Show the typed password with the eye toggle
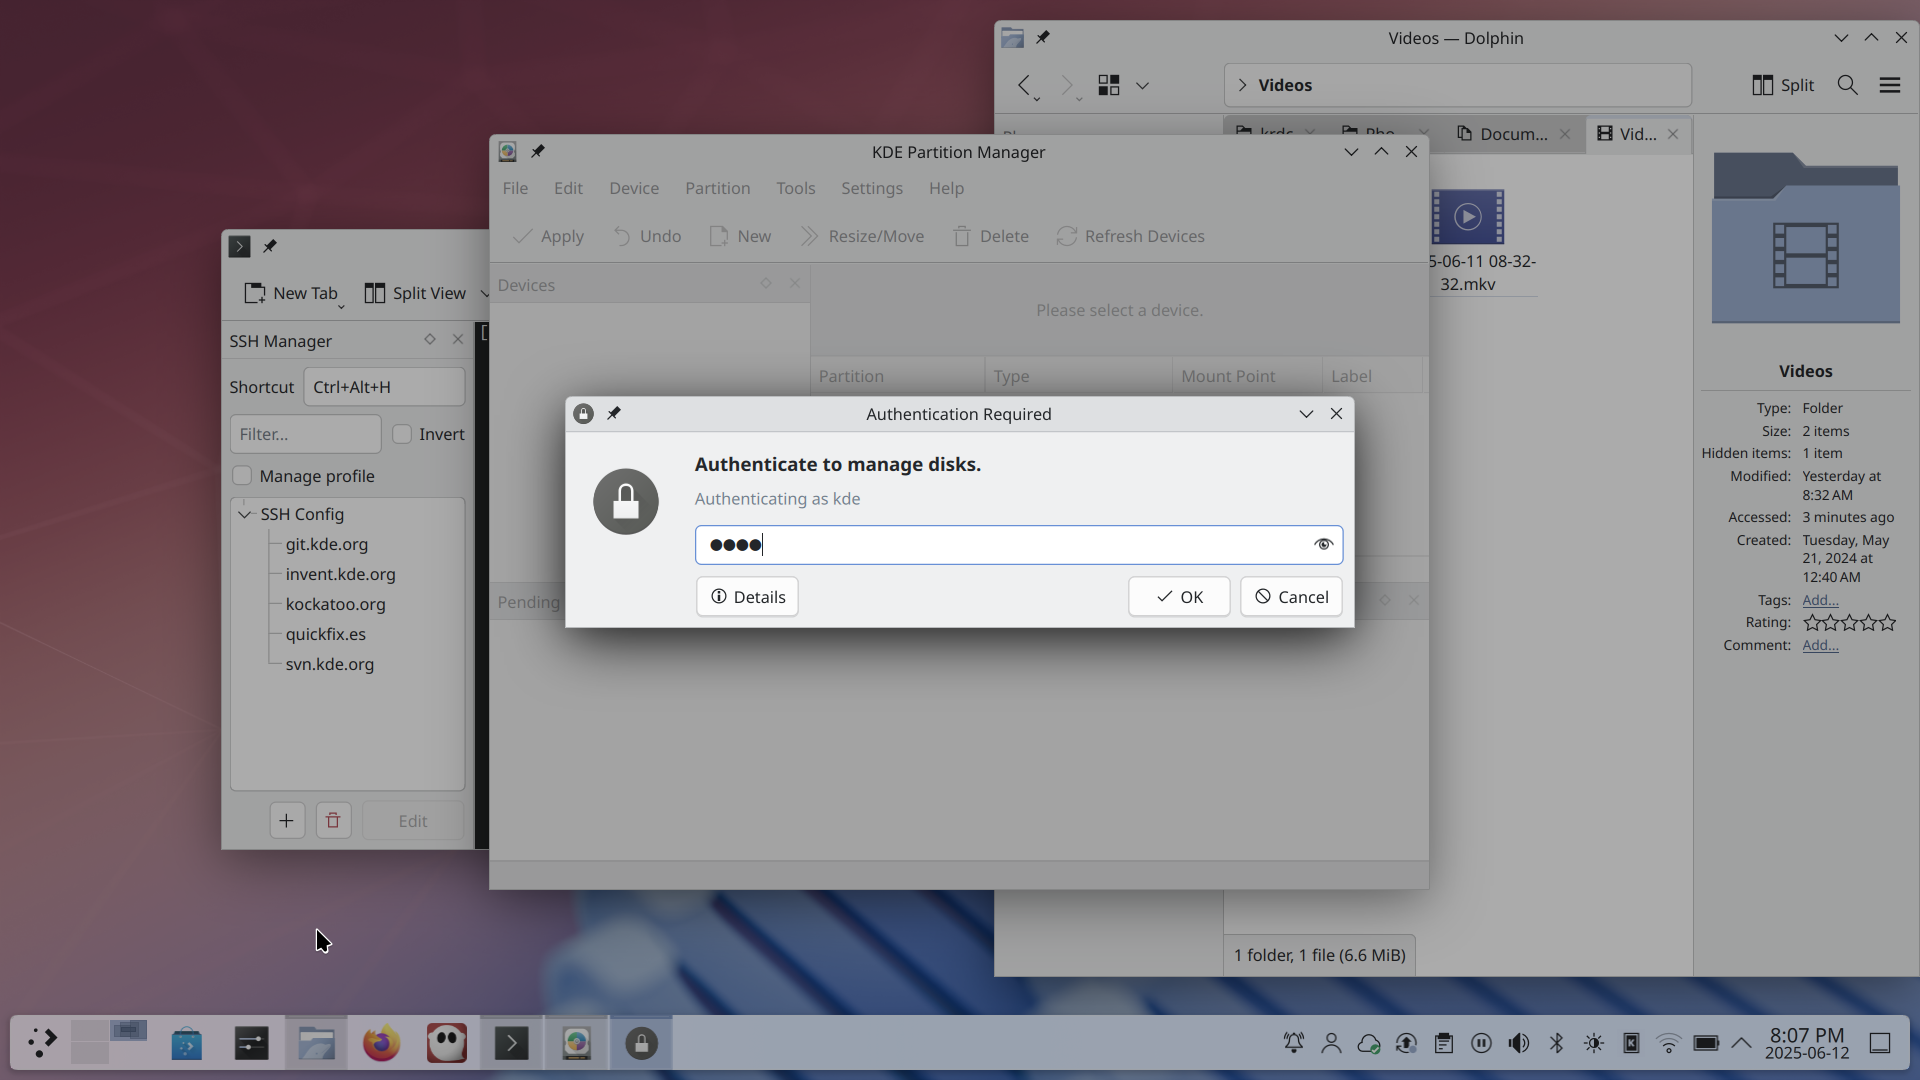1920x1080 pixels. click(1322, 544)
